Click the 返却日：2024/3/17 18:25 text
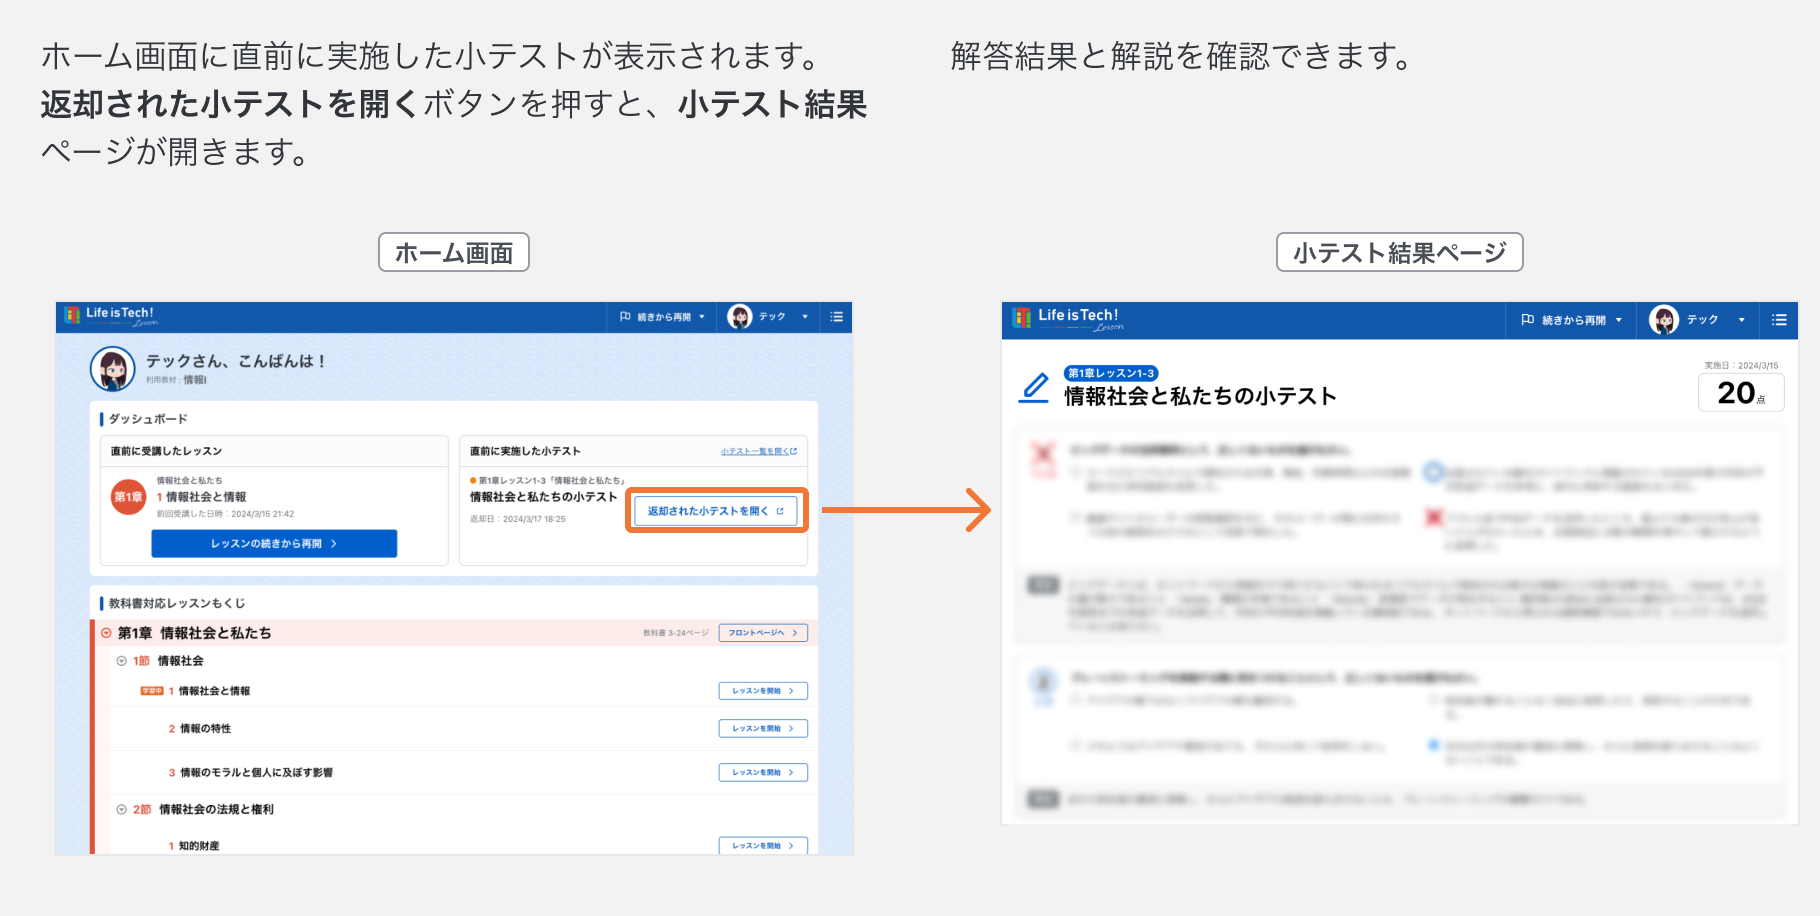Image resolution: width=1820 pixels, height=916 pixels. click(x=518, y=519)
